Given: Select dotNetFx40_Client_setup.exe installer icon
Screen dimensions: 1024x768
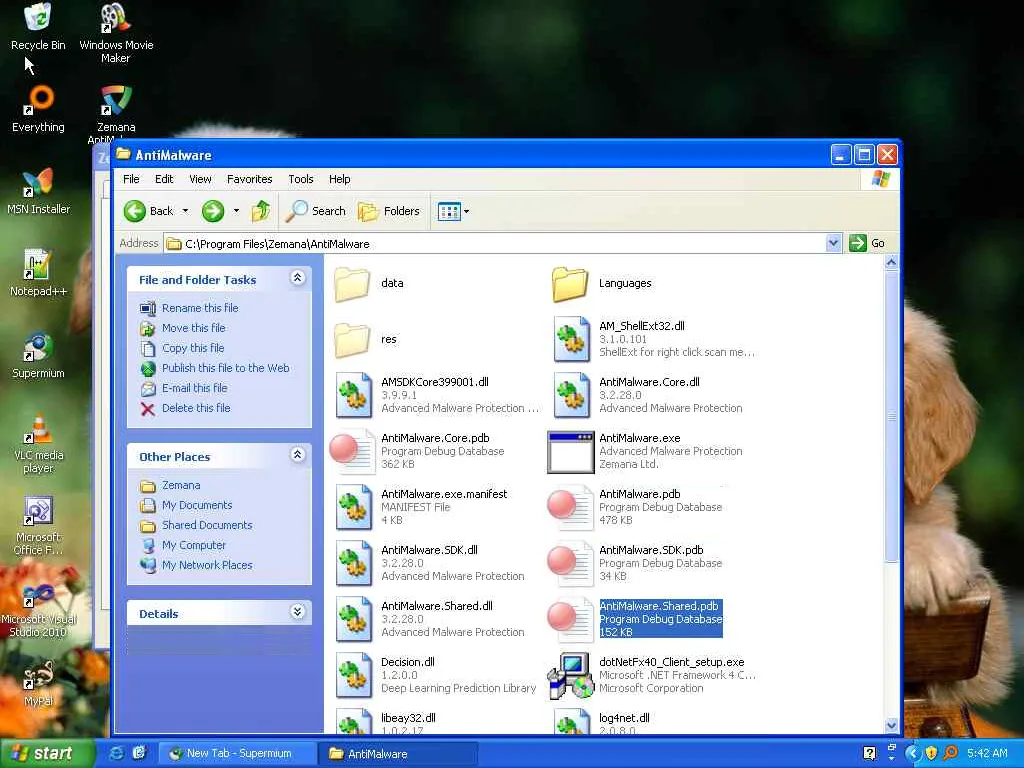Looking at the screenshot, I should coord(571,675).
